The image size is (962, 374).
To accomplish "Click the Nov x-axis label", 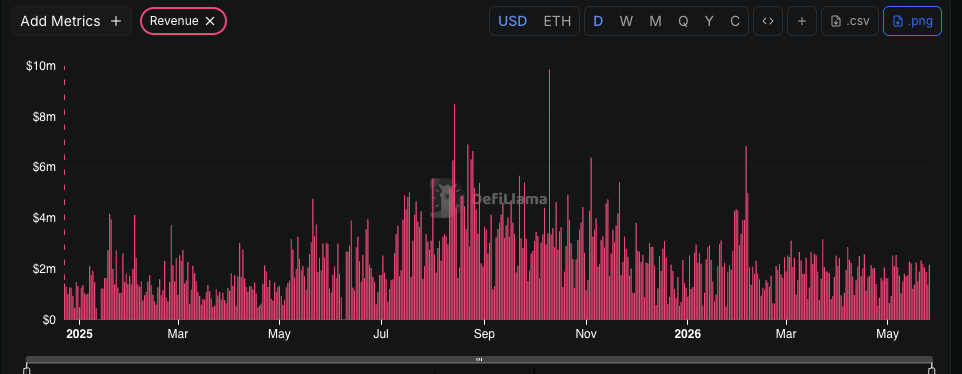I will 587,334.
